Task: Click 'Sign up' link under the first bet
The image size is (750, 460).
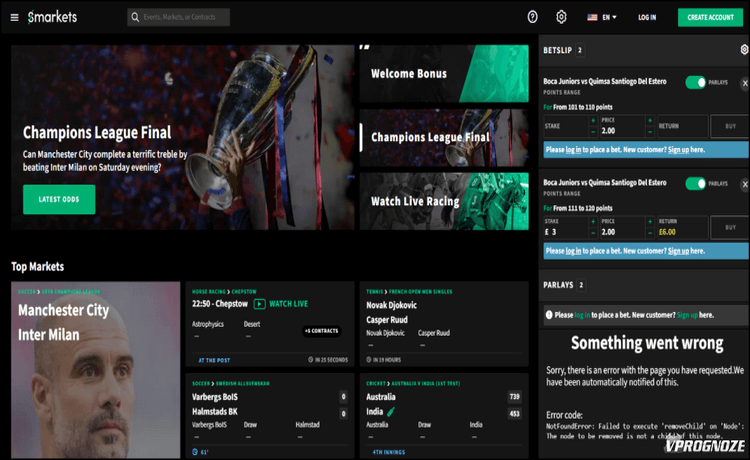Action: [678, 150]
